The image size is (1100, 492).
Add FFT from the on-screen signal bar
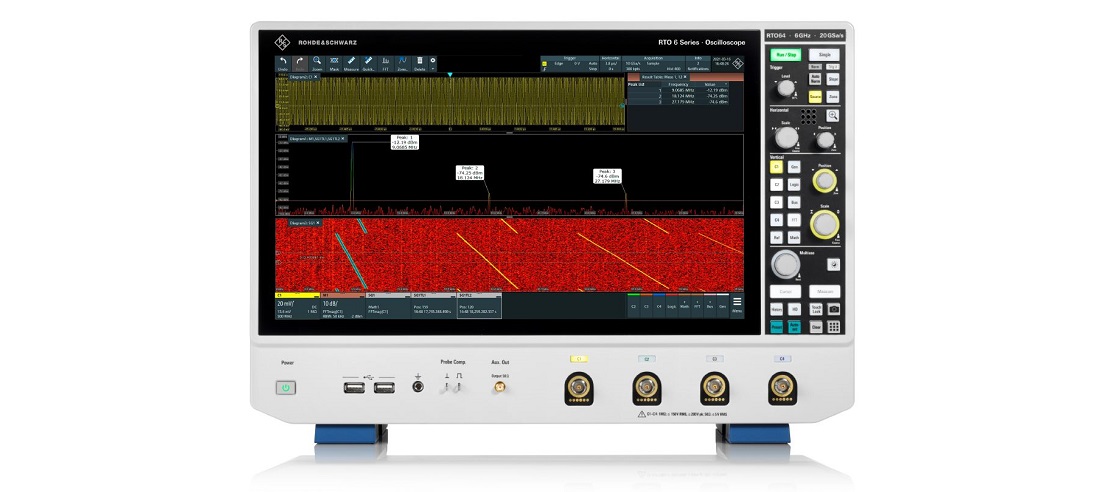click(697, 305)
